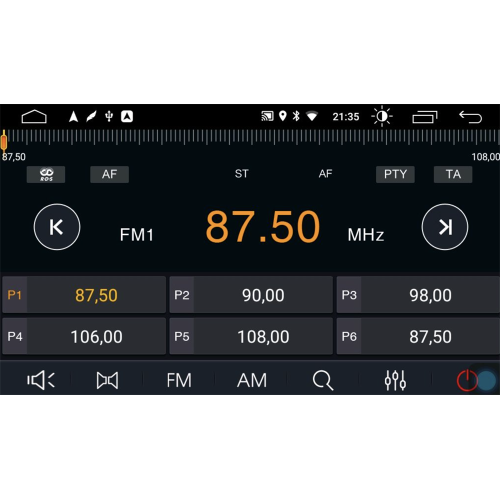Open the equalizer sliders icon
This screenshot has height=500, width=500.
pyautogui.click(x=395, y=380)
